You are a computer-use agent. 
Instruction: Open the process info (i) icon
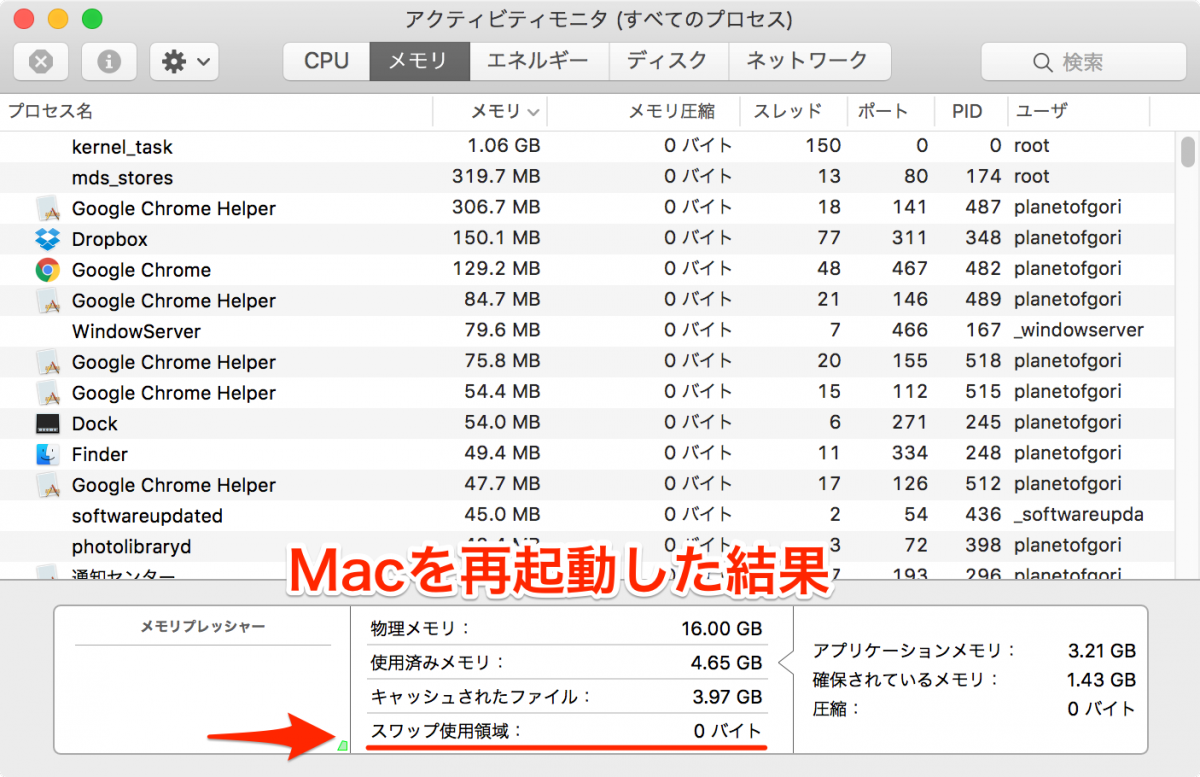(x=109, y=62)
